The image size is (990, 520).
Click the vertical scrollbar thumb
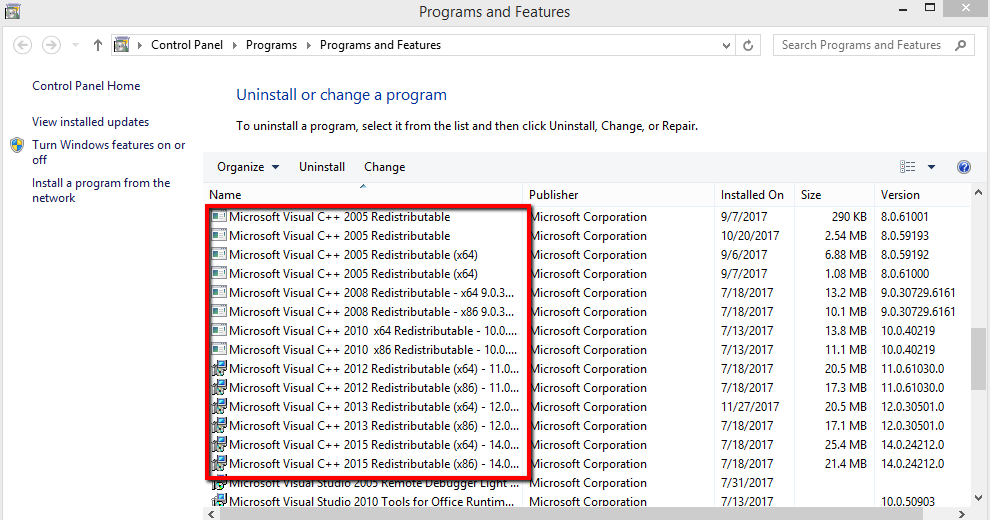[x=978, y=358]
